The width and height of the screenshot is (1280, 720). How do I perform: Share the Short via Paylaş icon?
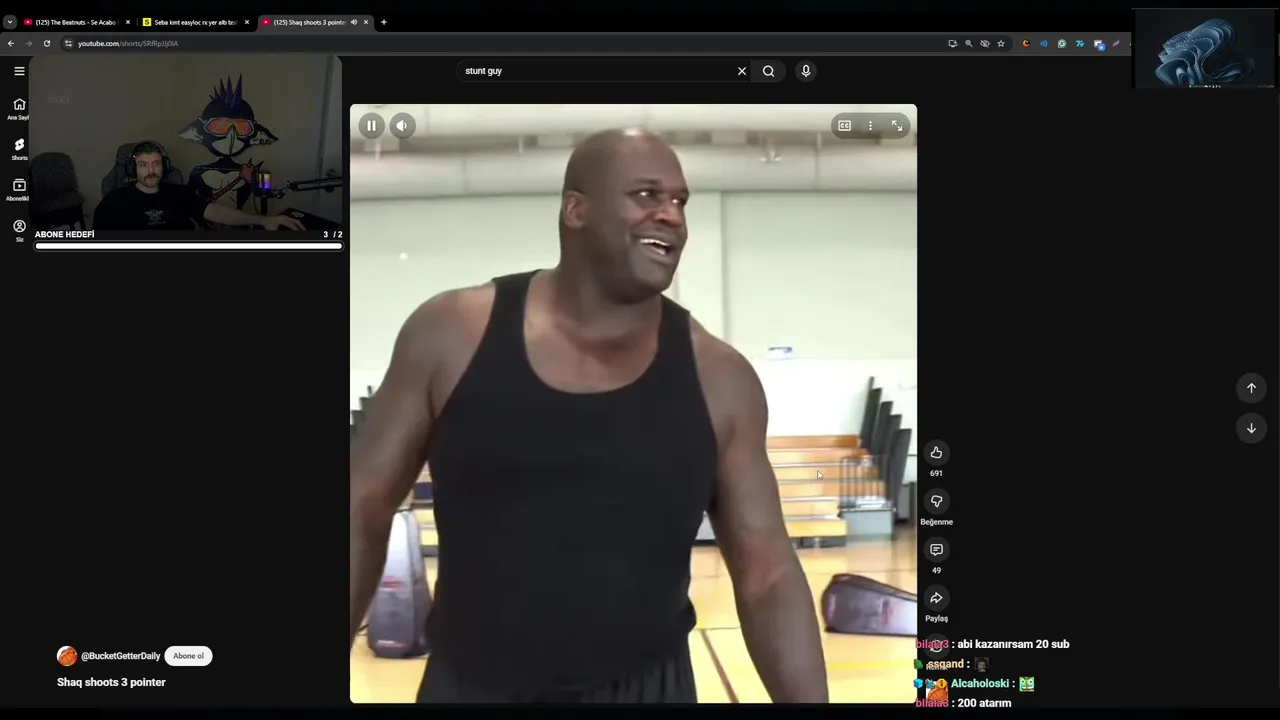[936, 598]
